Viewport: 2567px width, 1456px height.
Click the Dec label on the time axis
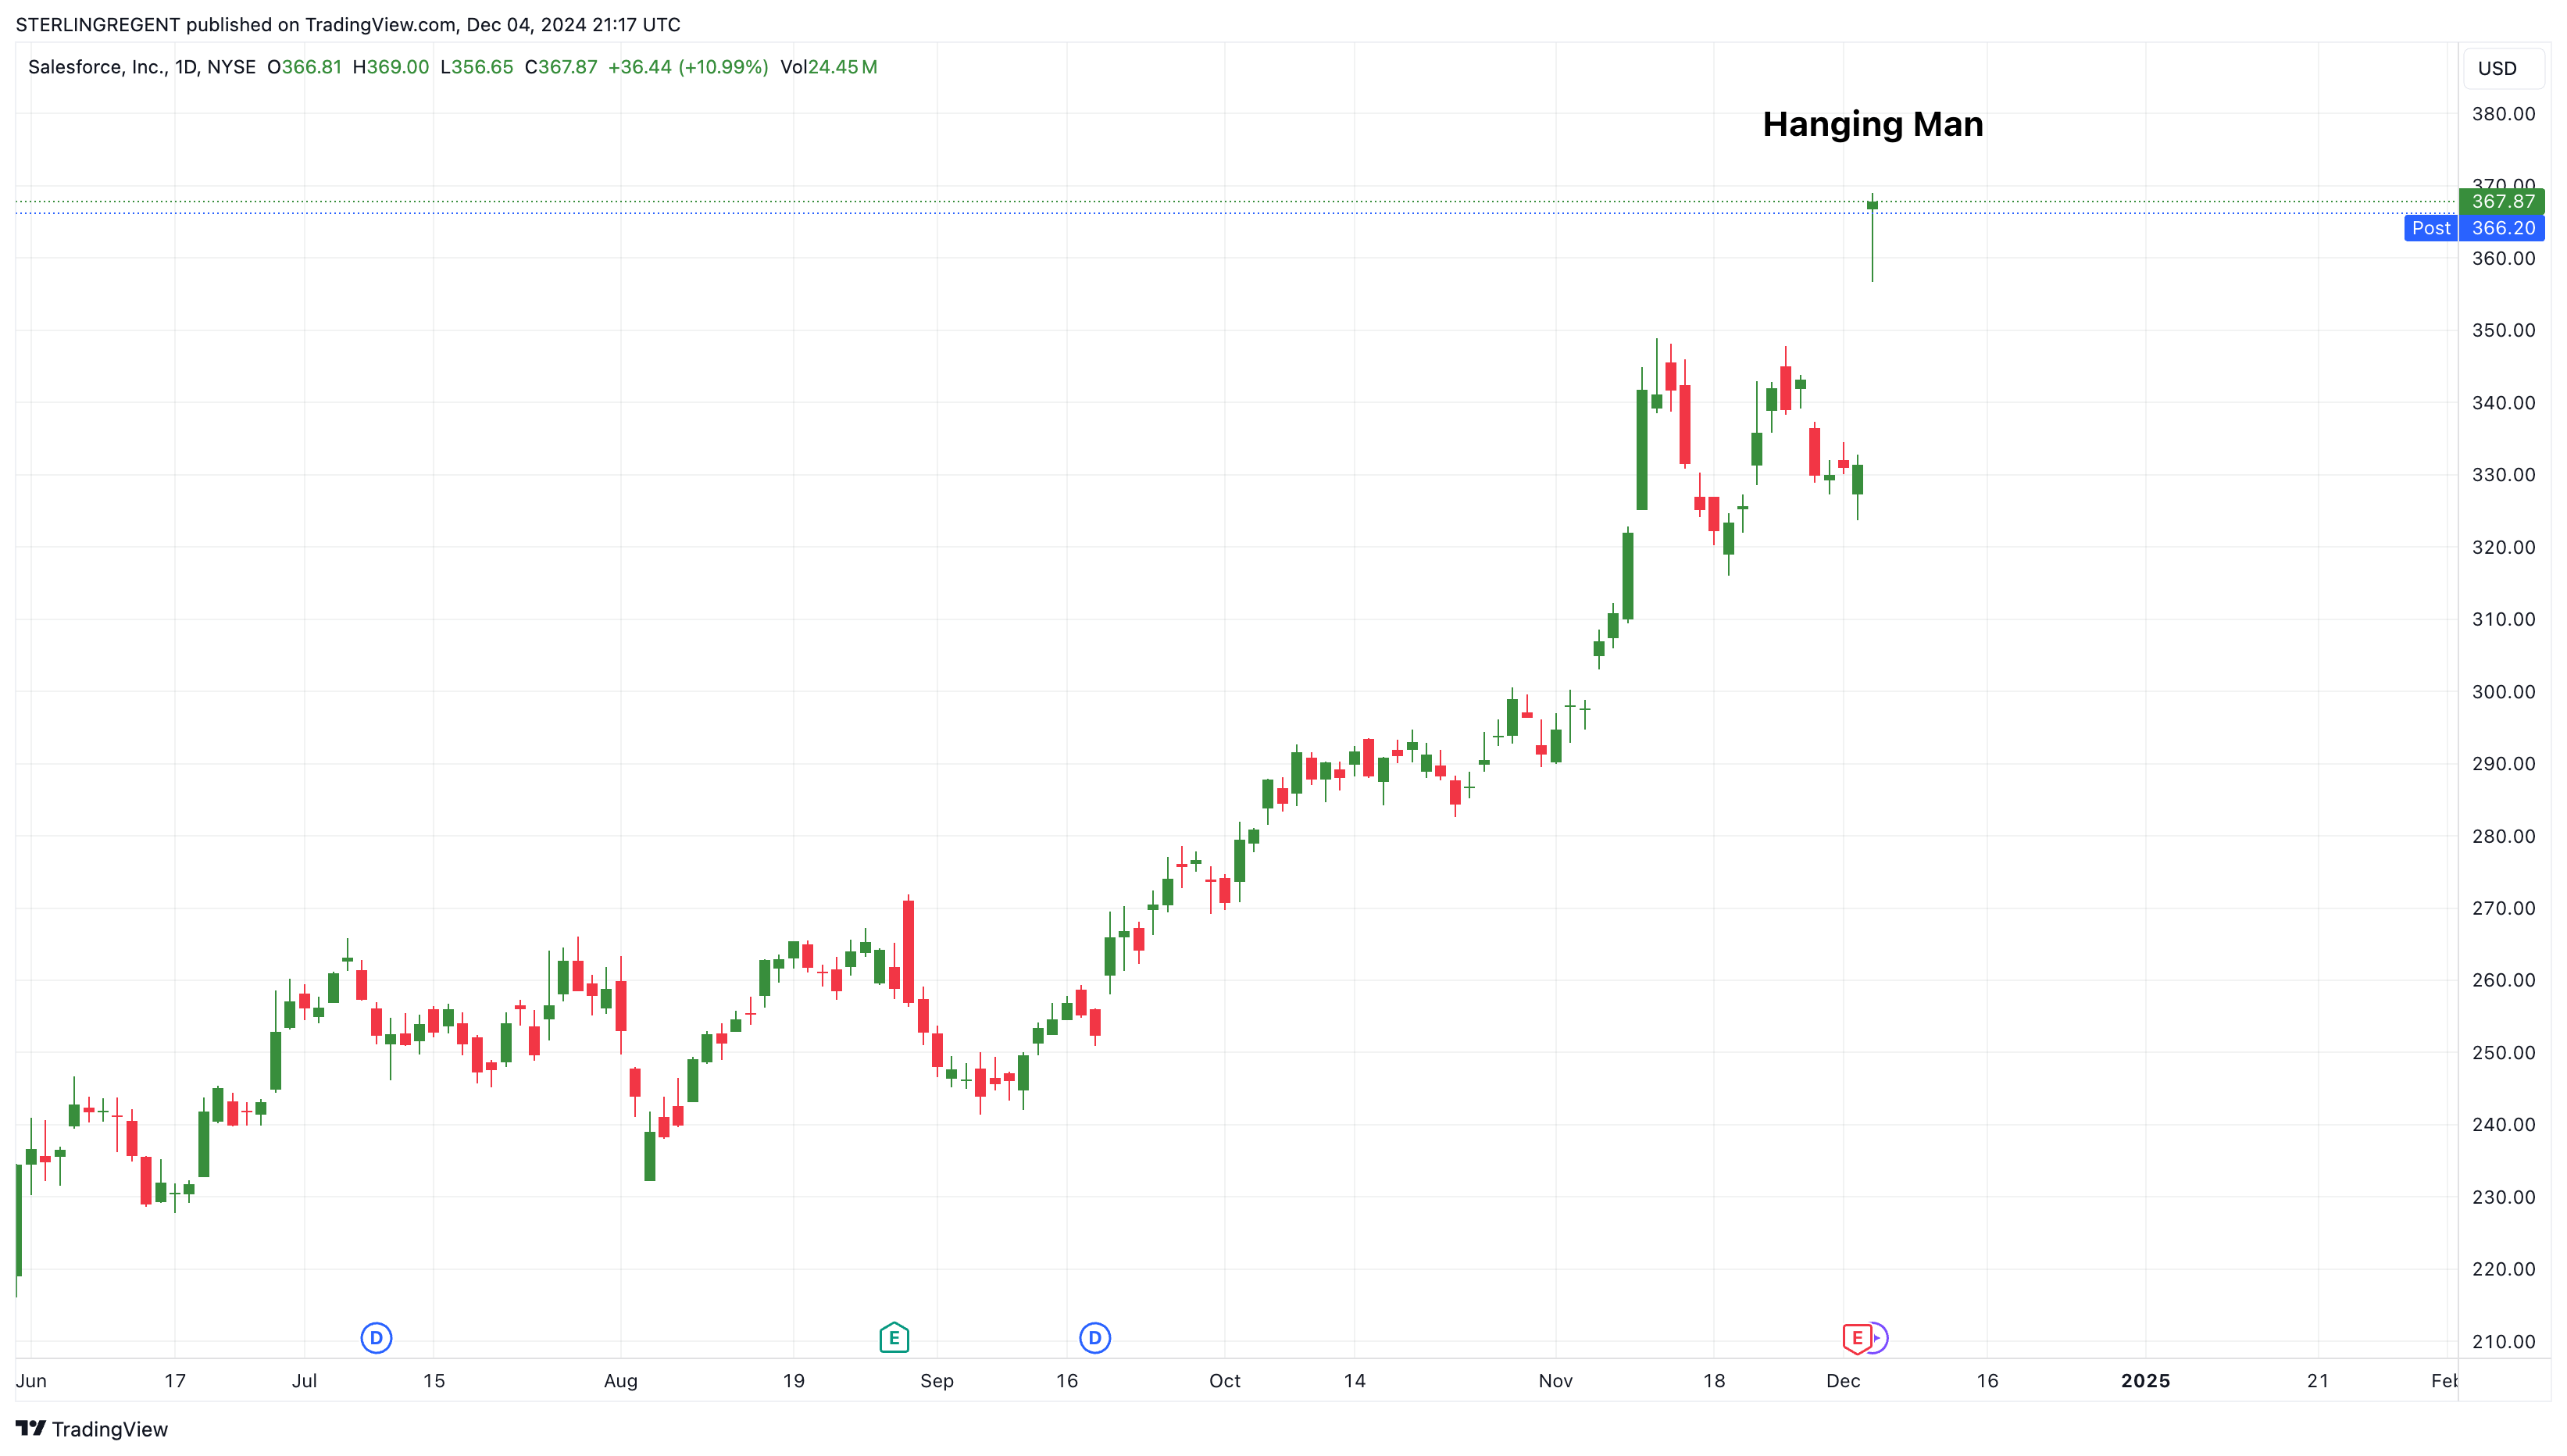click(x=1843, y=1381)
